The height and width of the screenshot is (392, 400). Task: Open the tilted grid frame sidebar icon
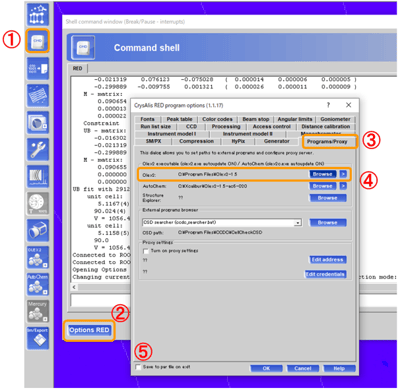click(38, 96)
